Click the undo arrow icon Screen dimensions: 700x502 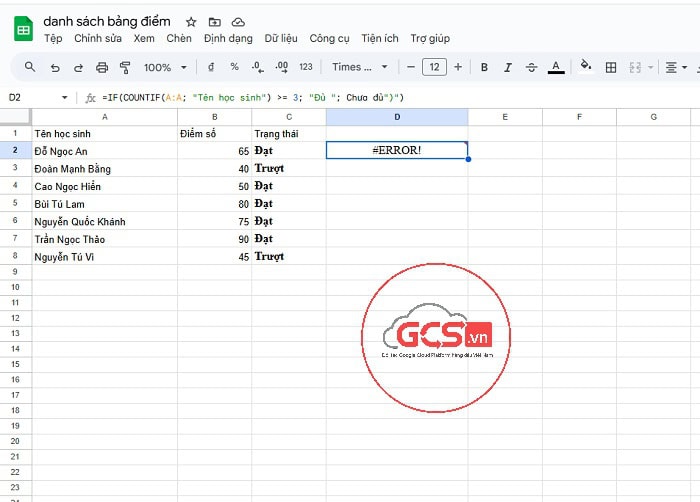pos(54,67)
